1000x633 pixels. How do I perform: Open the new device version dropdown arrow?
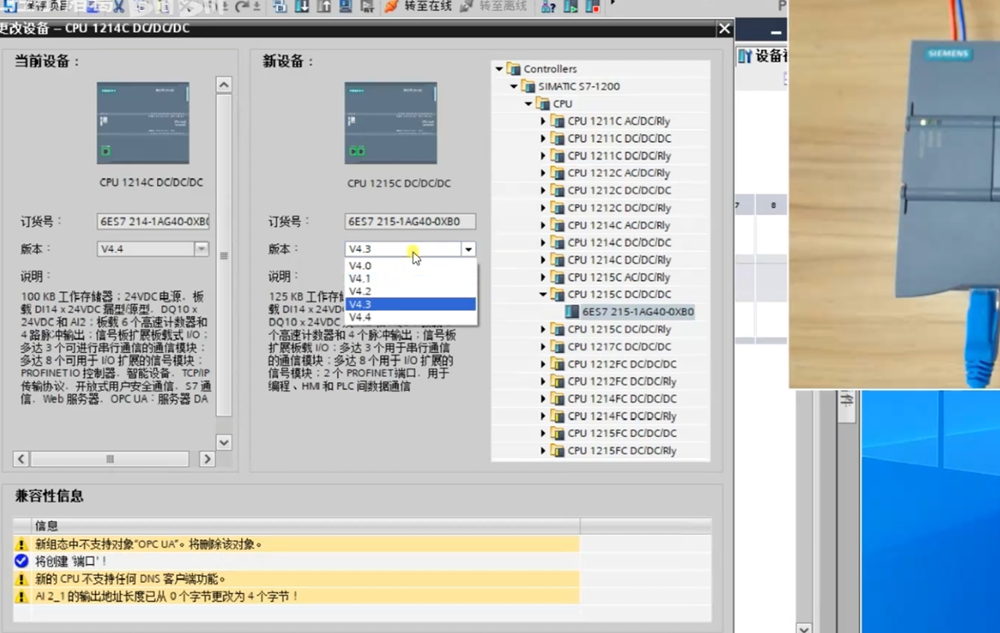coord(468,249)
